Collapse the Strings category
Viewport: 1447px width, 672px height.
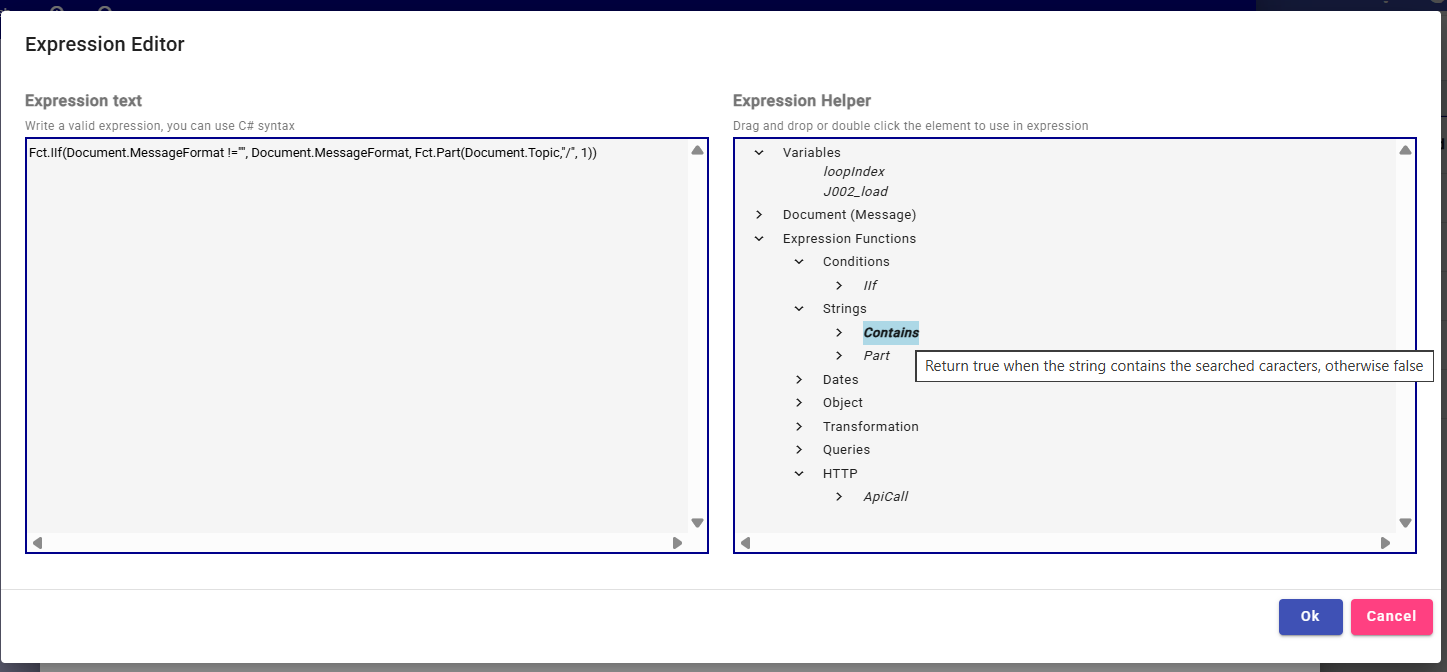799,309
